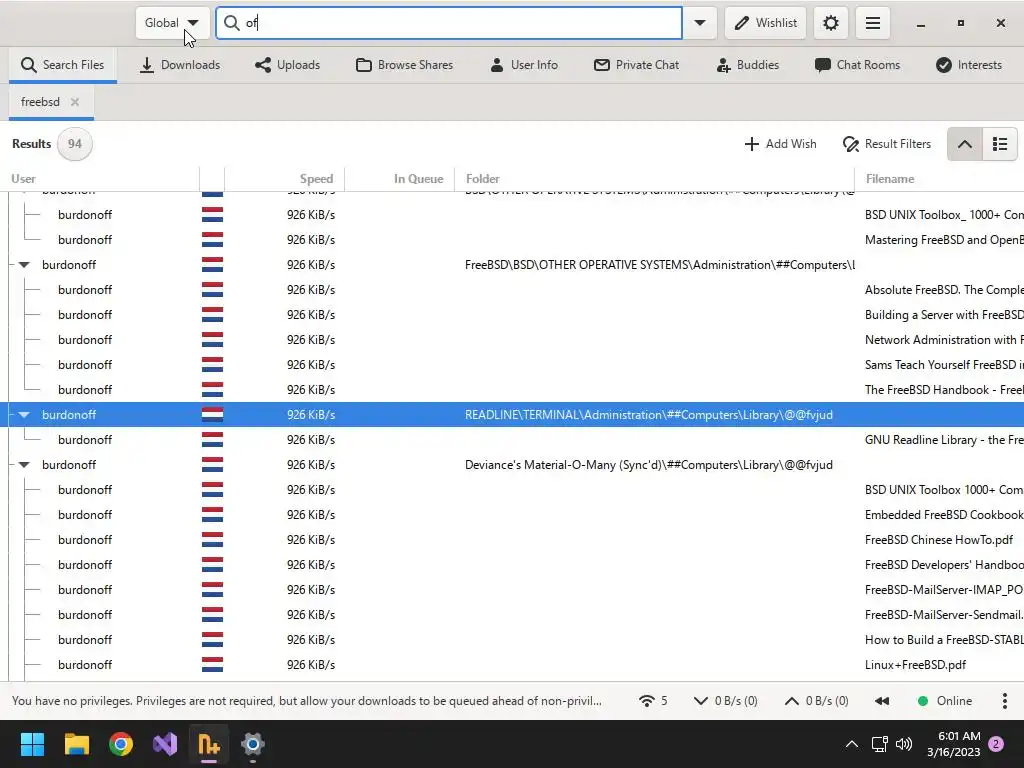Viewport: 1024px width, 768px height.
Task: Switch to the Uploads tab
Action: tap(287, 65)
